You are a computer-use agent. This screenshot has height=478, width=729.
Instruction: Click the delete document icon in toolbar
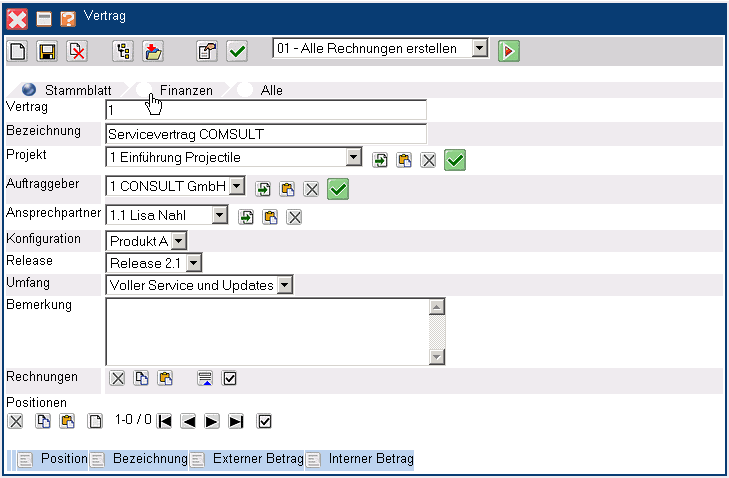tap(76, 51)
